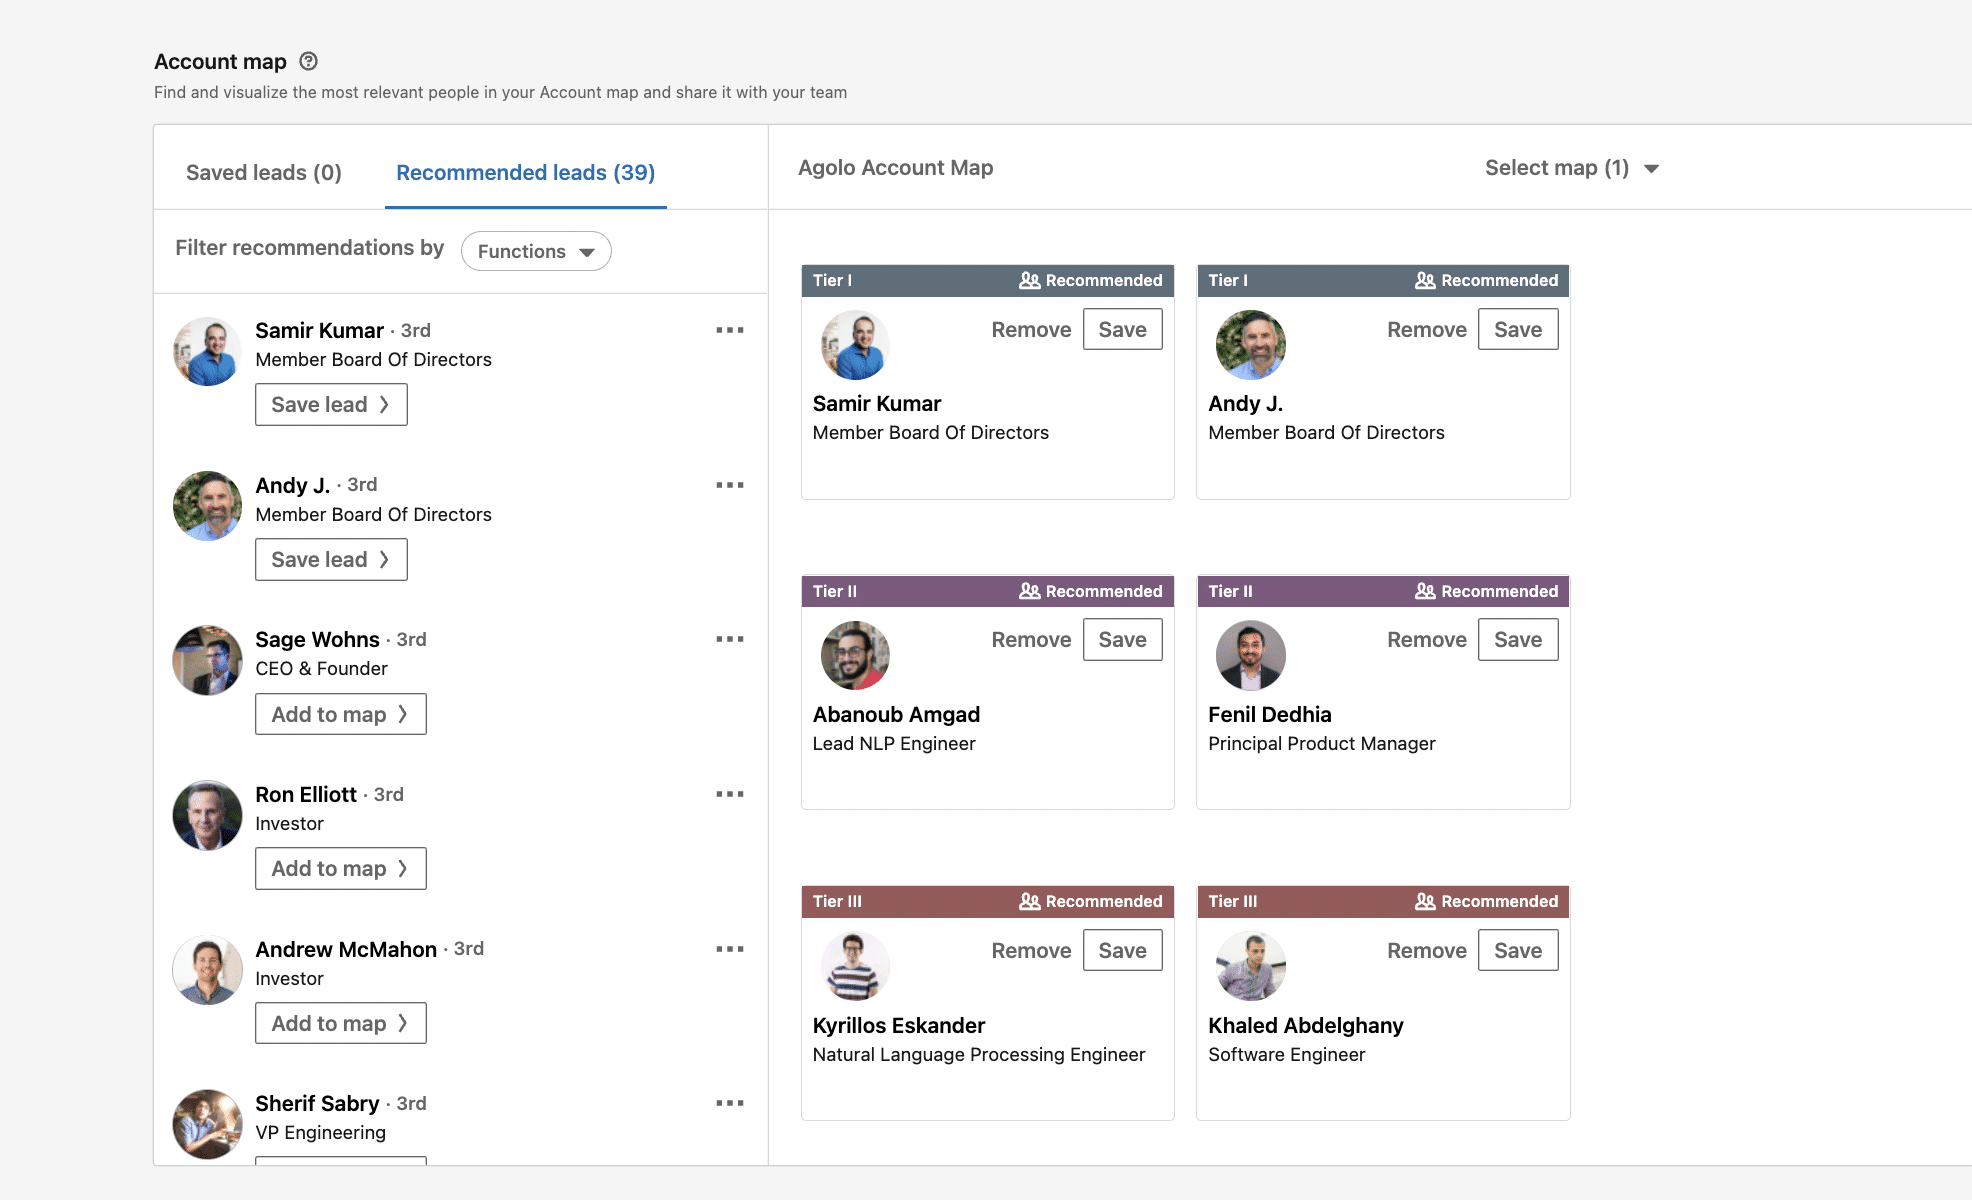Click the Recommended people icon on Samir Kumar card
Viewport: 1972px width, 1200px height.
1030,281
